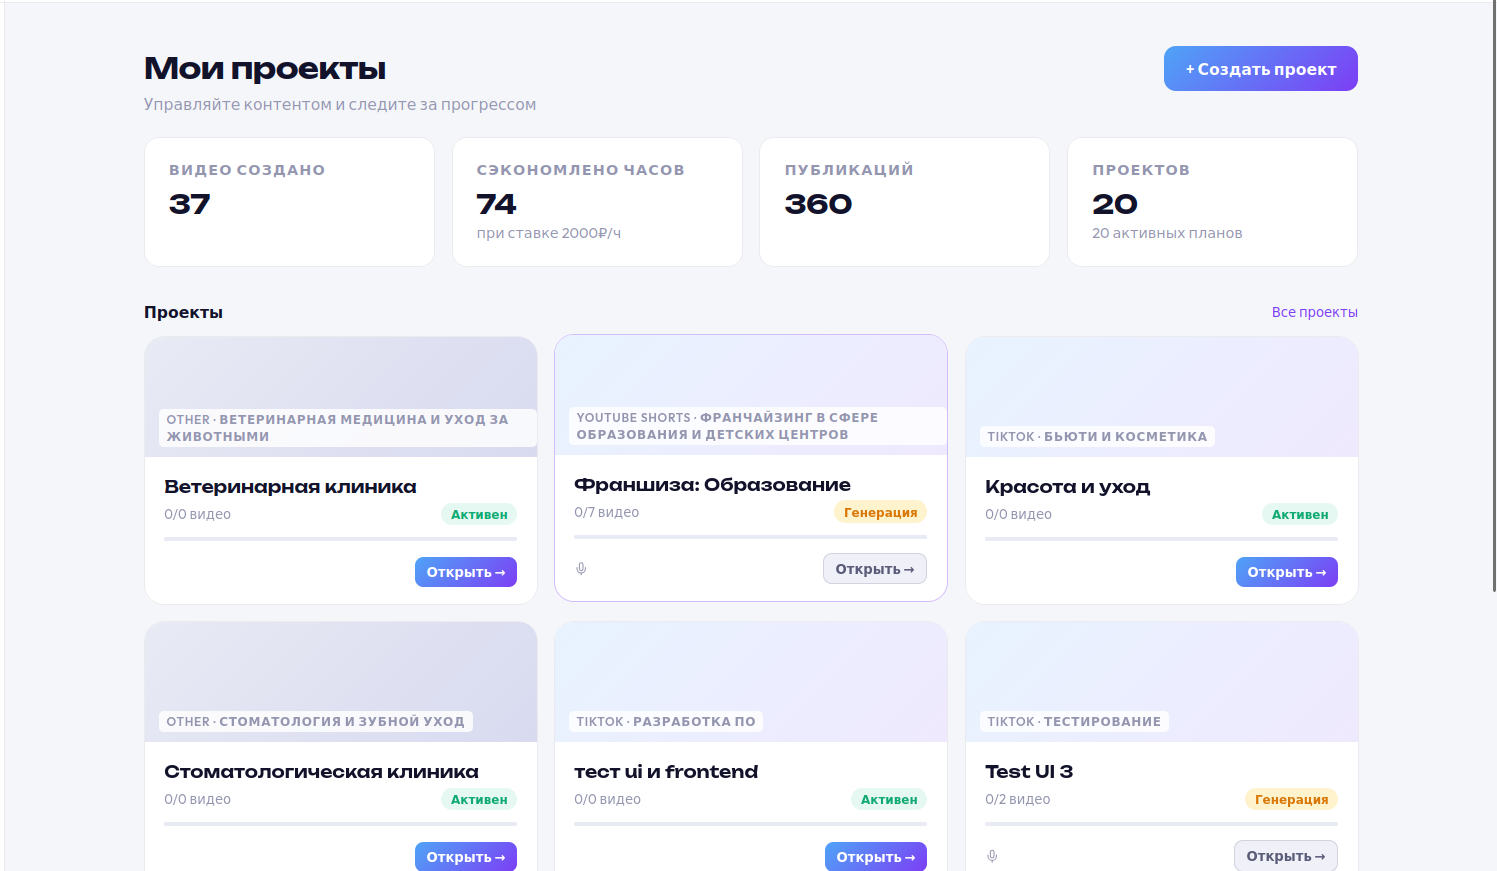Open the Красота и уход project
1497x871 pixels.
pos(1286,572)
